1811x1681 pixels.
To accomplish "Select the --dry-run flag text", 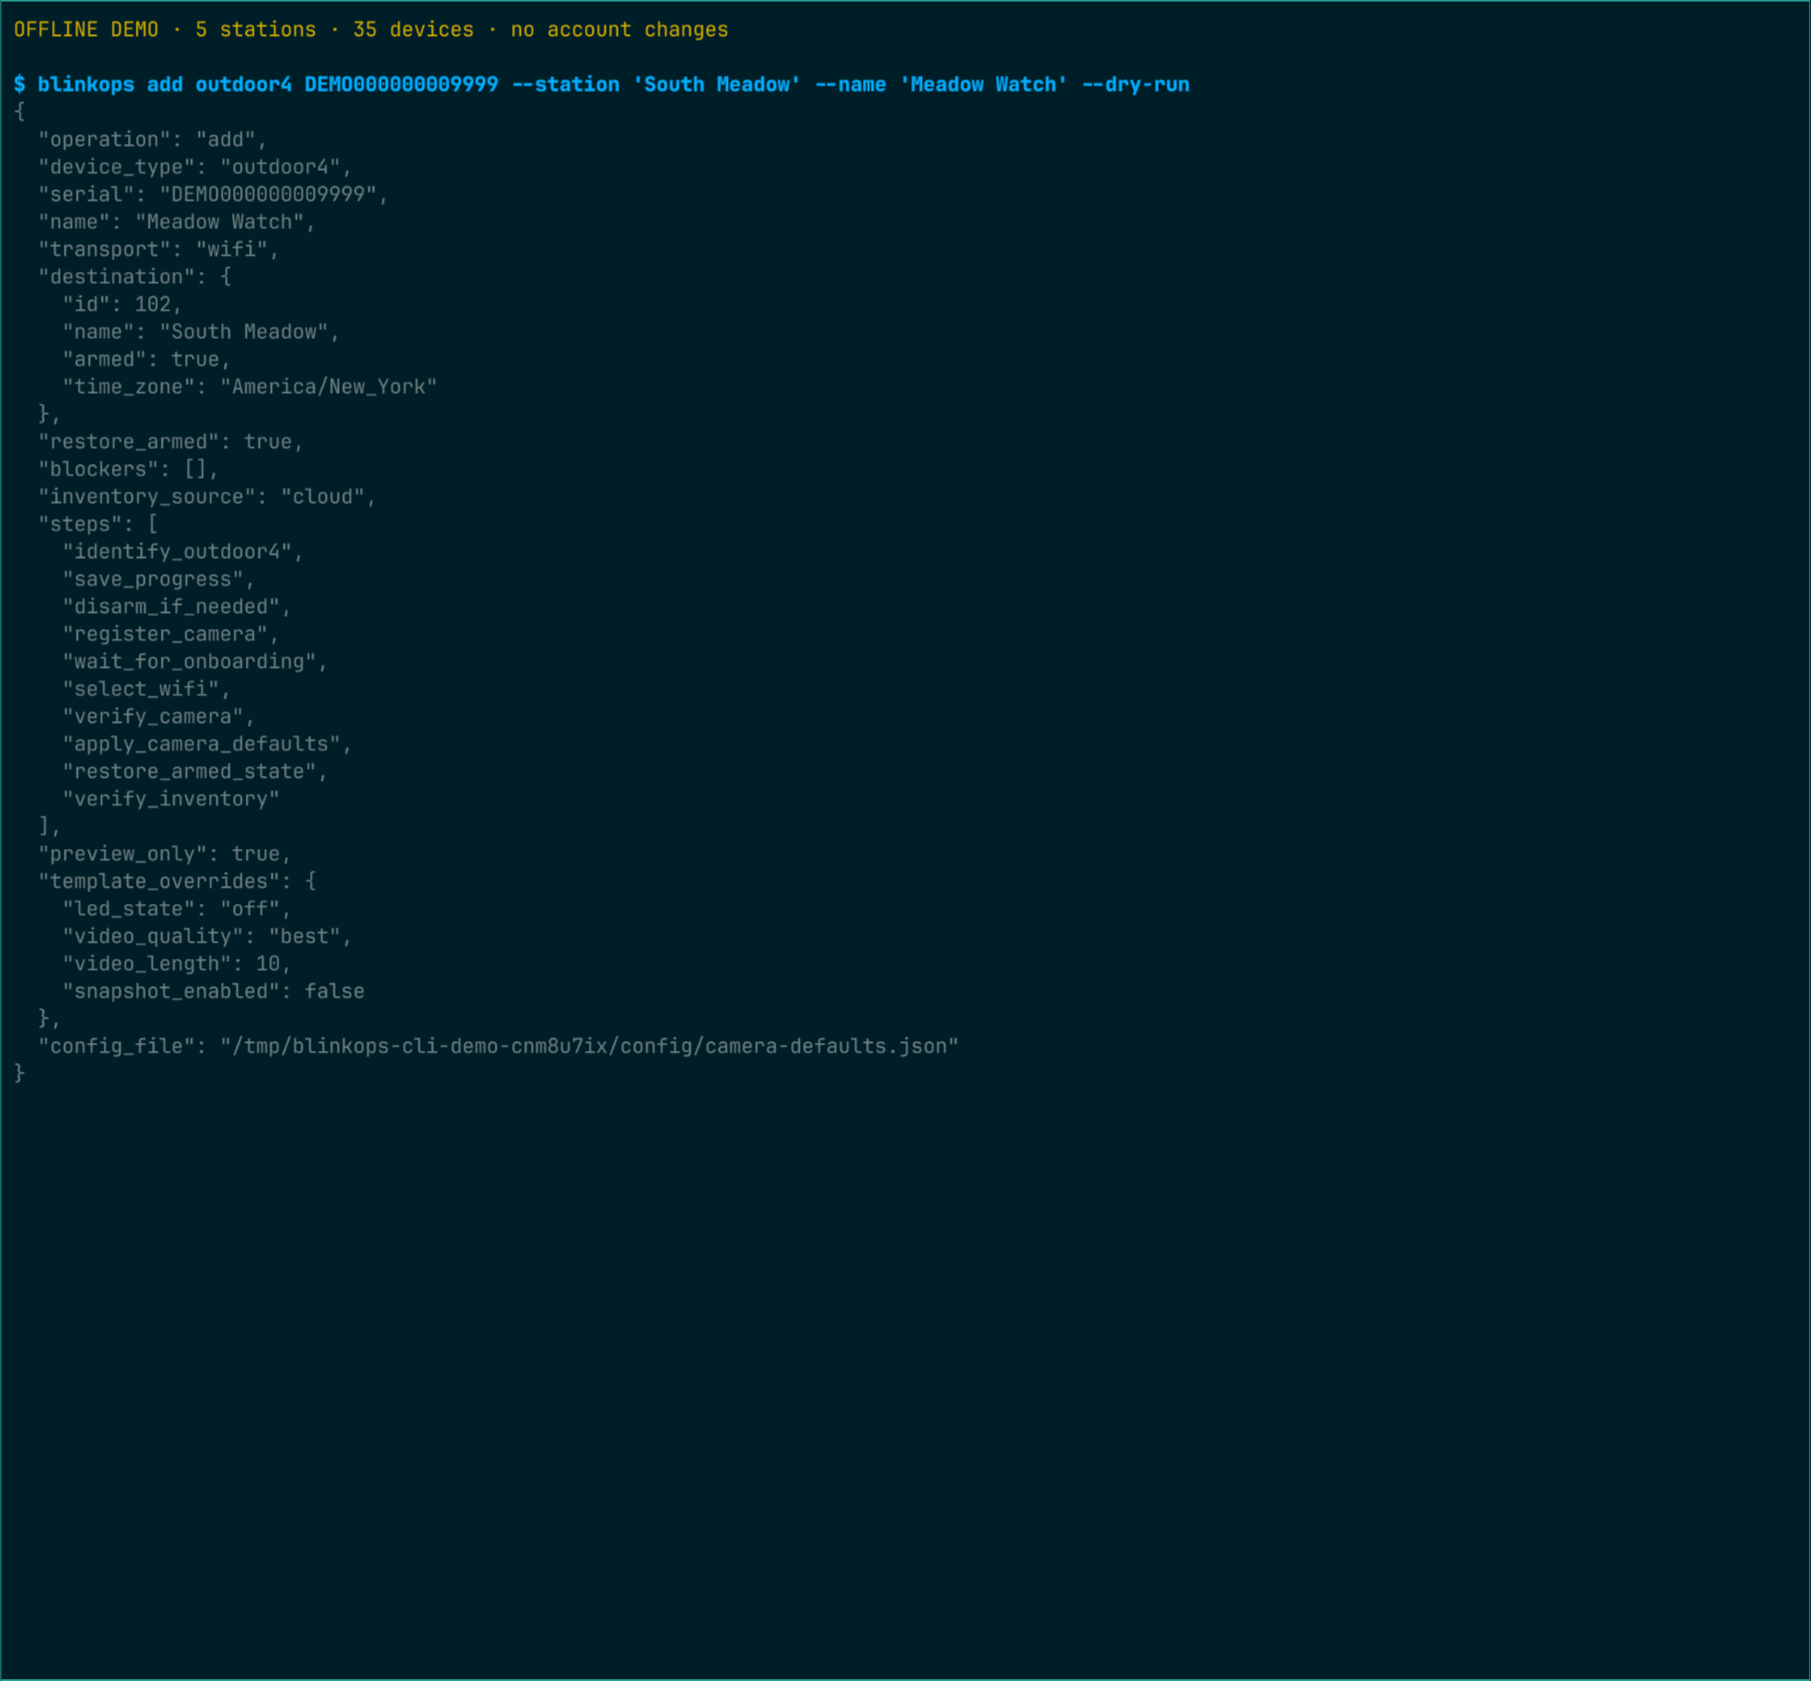I will coord(1136,85).
